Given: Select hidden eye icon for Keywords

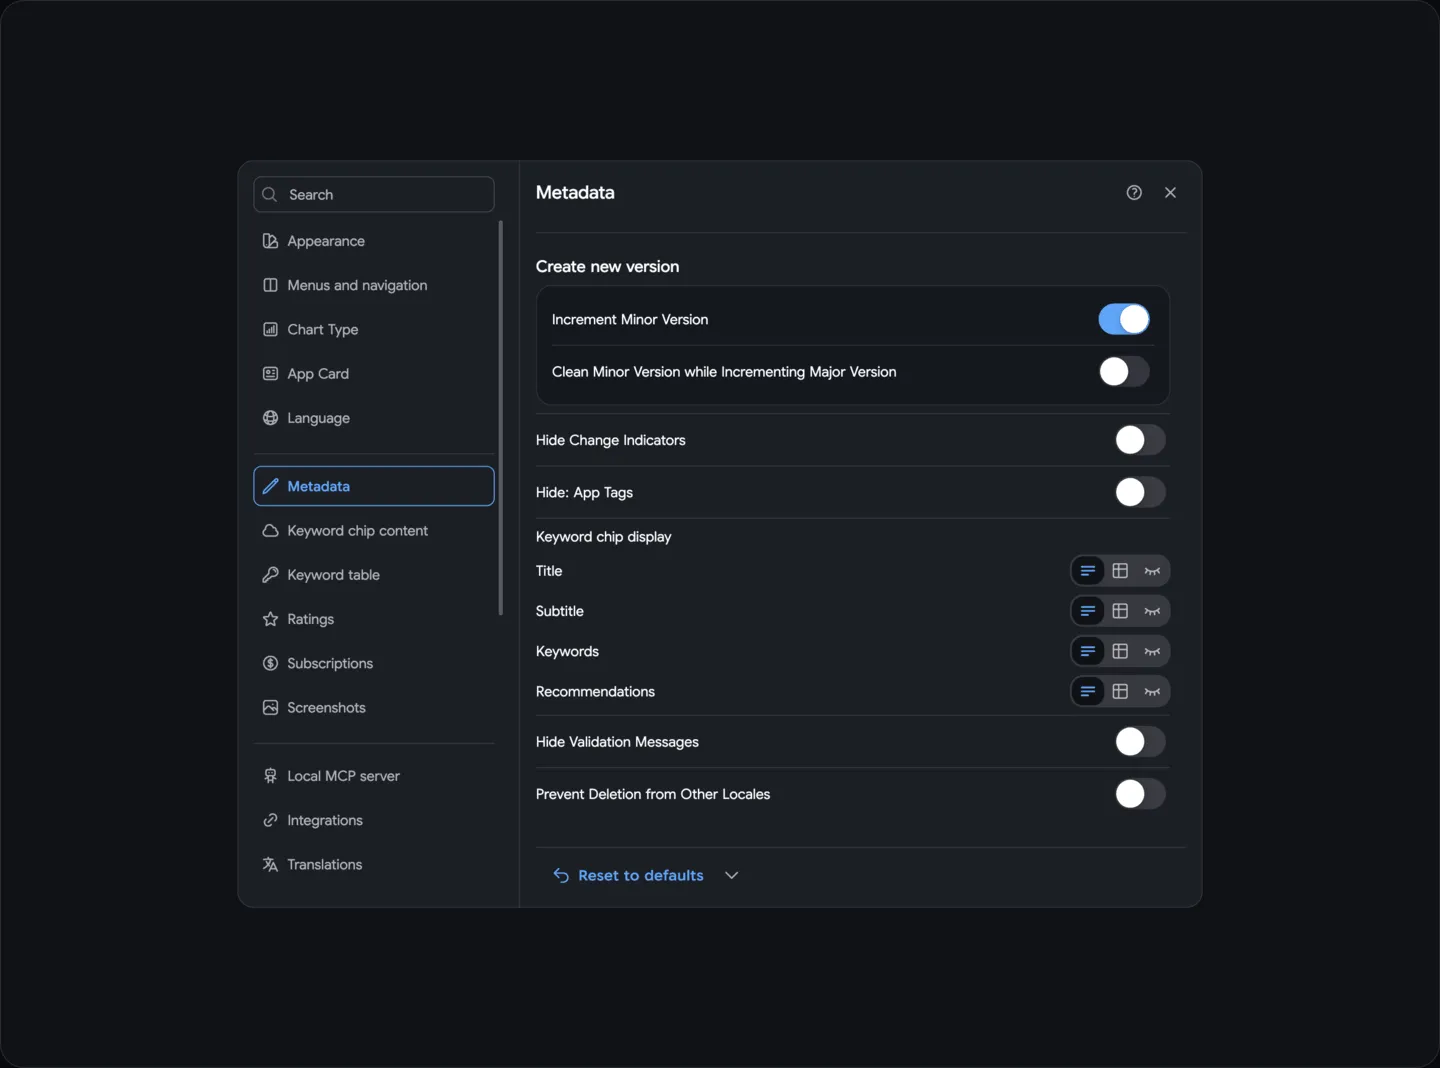Looking at the screenshot, I should click(1152, 651).
